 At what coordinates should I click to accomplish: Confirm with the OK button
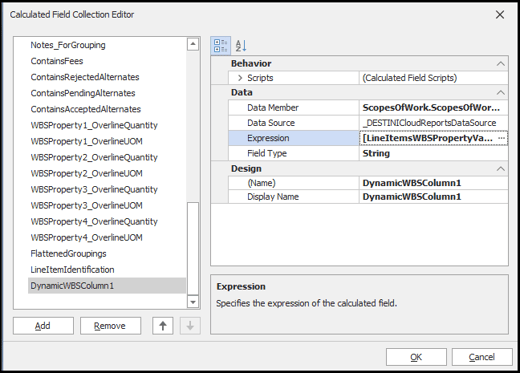point(416,357)
